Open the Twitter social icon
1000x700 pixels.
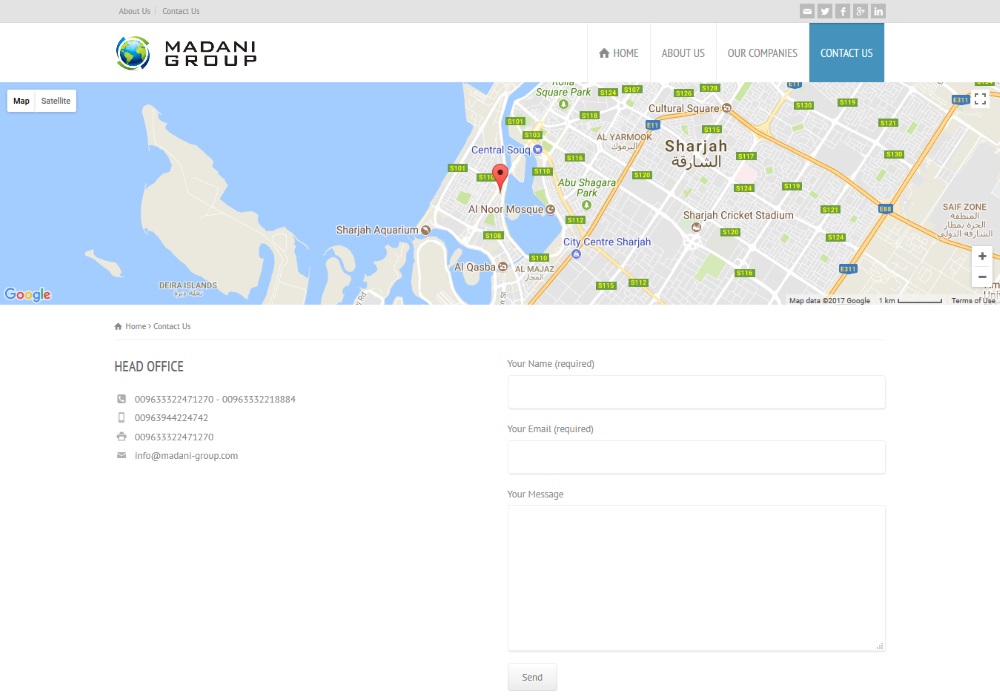[825, 11]
